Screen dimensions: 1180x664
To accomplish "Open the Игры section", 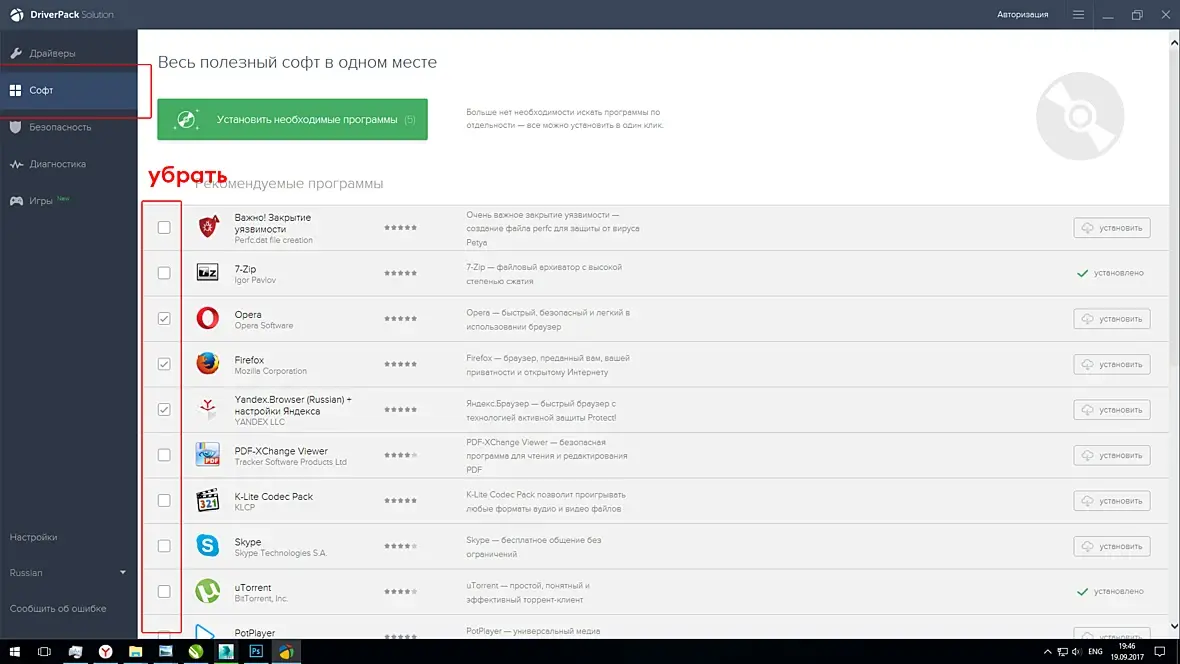I will [68, 201].
